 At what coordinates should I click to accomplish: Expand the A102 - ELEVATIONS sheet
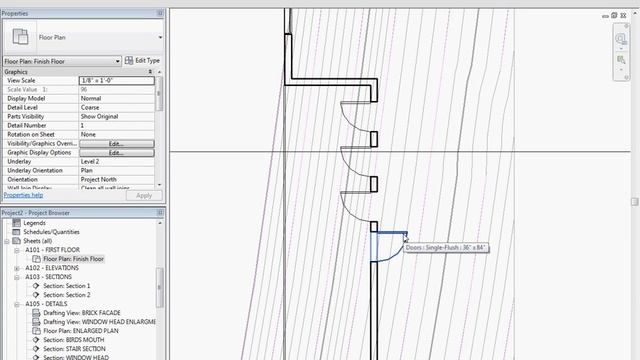(x=17, y=268)
